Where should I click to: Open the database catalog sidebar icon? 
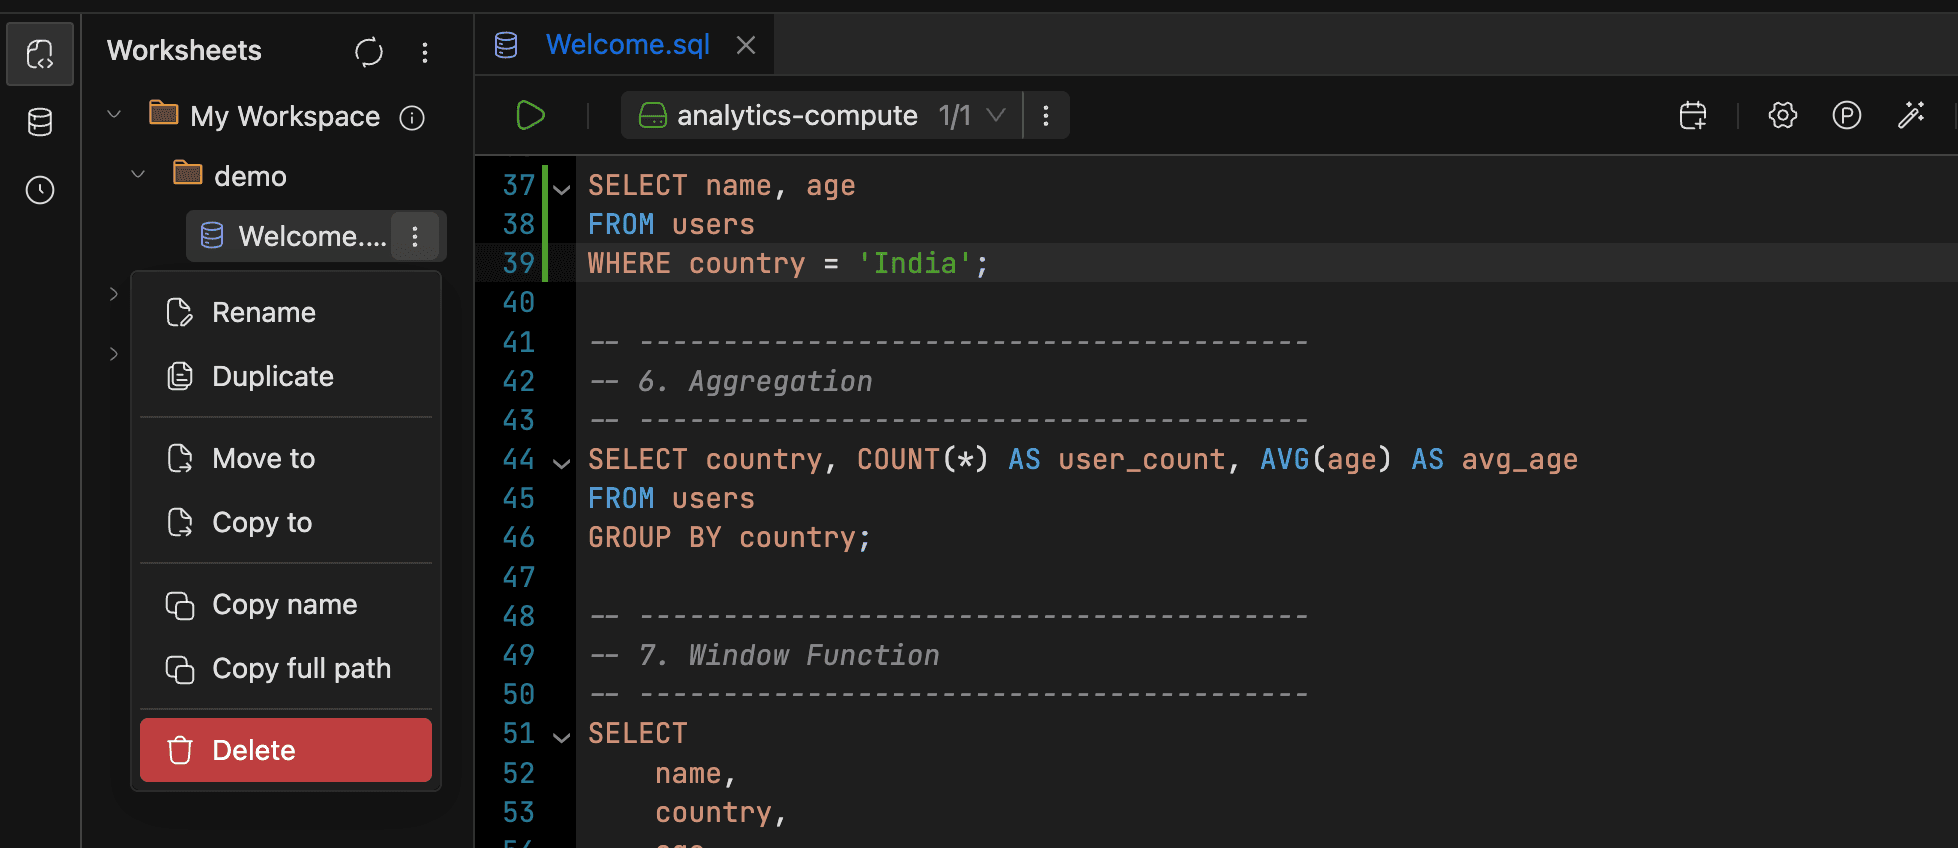[40, 122]
